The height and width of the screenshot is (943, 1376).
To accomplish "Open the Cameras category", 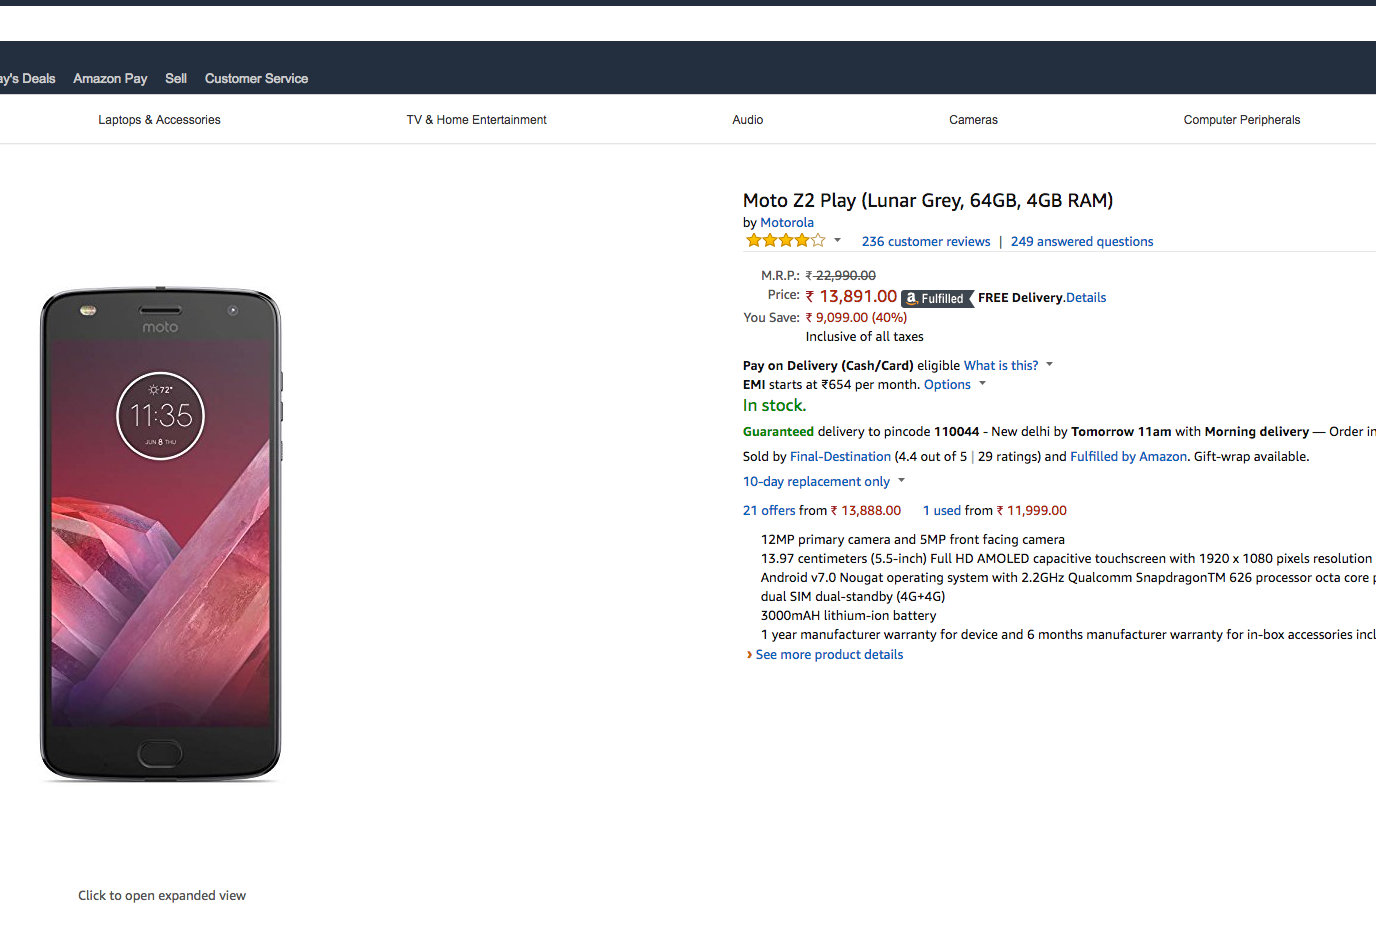I will tap(973, 120).
